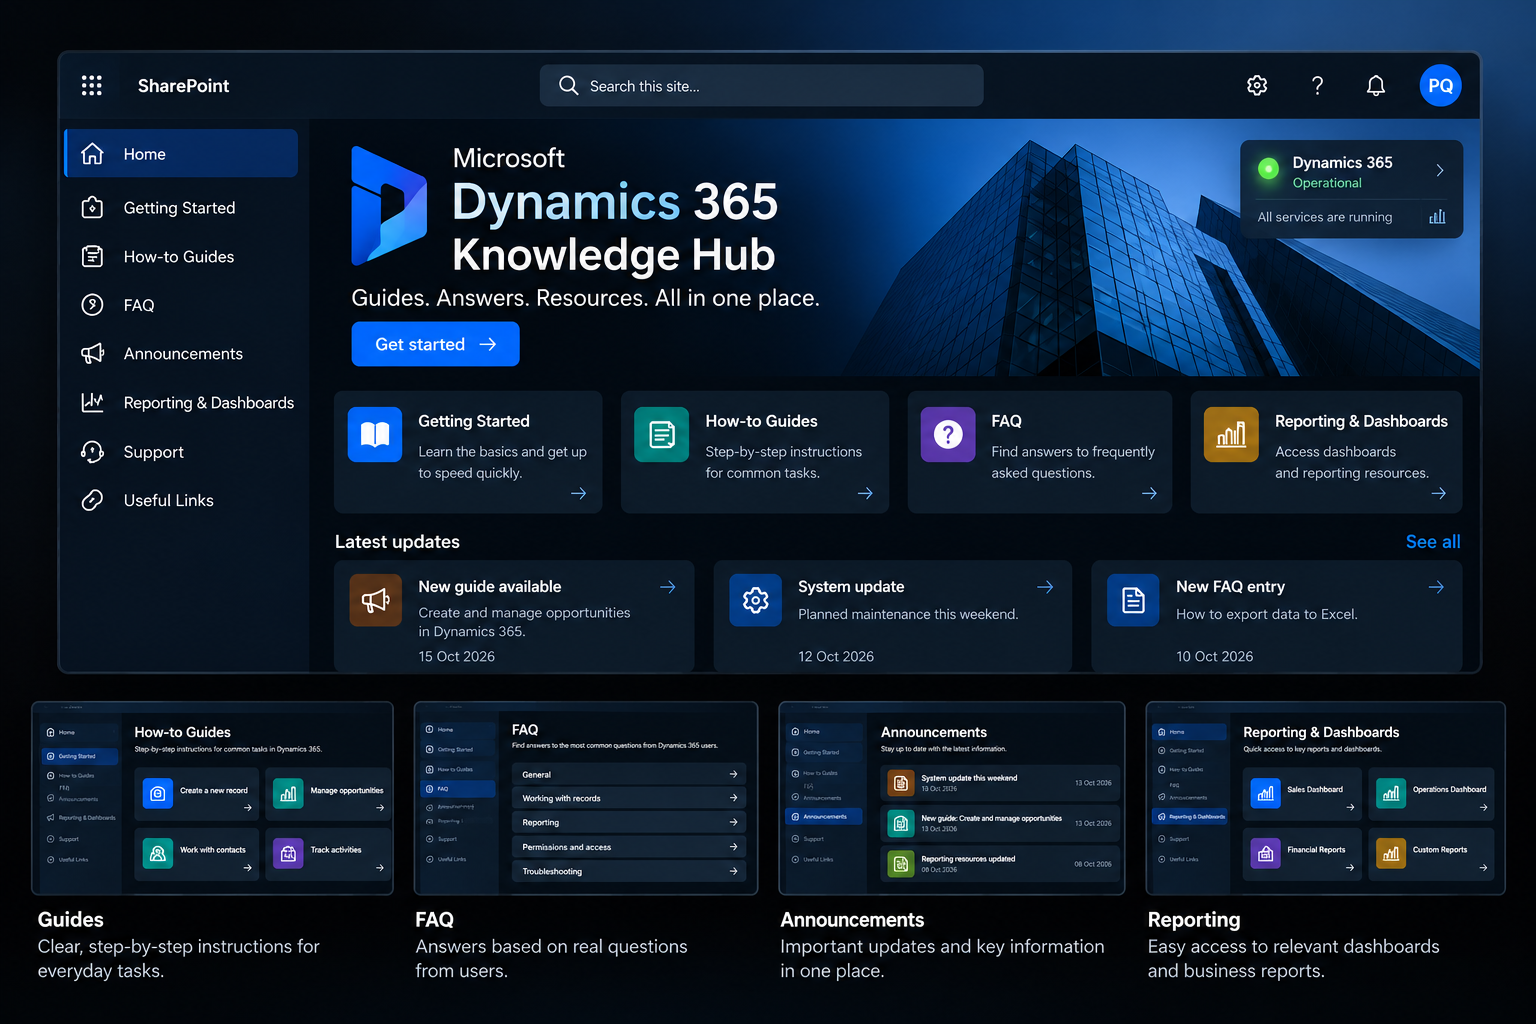Click the New FAQ entry document icon
Image resolution: width=1536 pixels, height=1024 pixels.
[1133, 600]
